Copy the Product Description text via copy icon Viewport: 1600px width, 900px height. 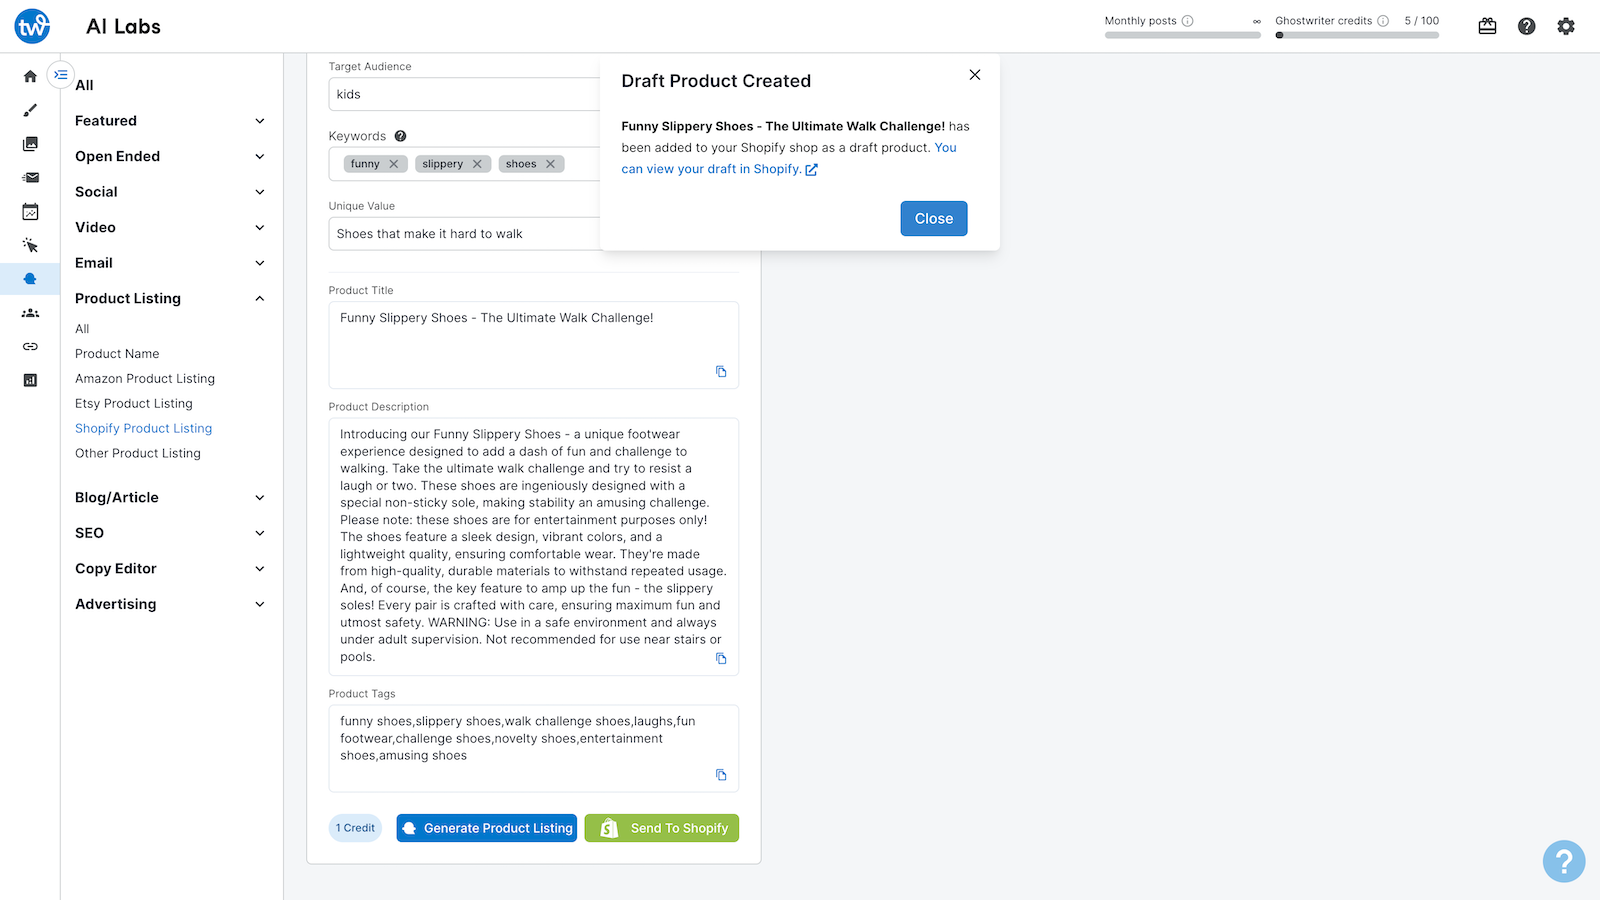click(x=721, y=658)
